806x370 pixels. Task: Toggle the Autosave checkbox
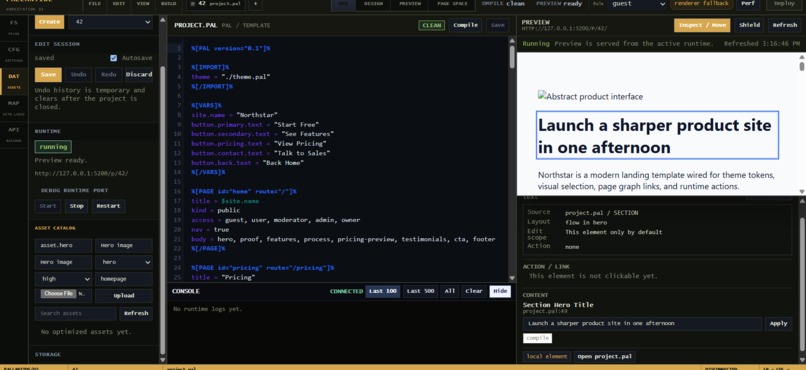point(114,58)
